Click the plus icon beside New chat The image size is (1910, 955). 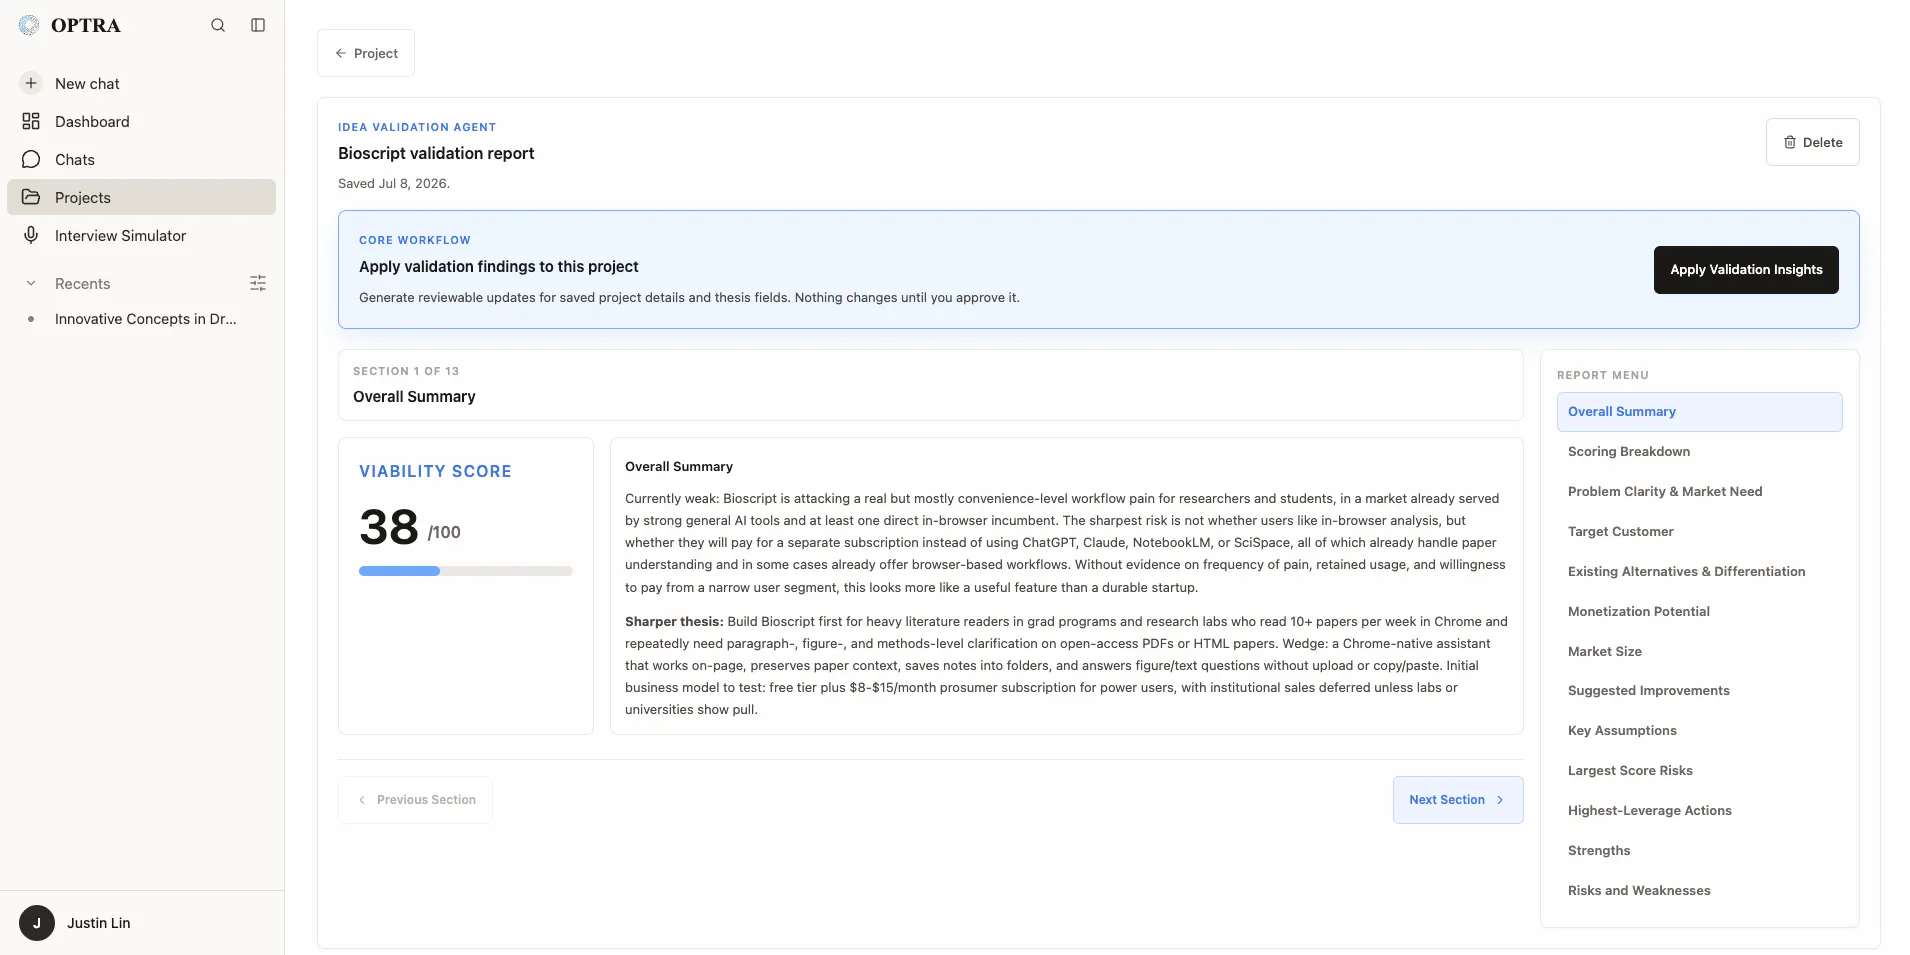[x=31, y=83]
